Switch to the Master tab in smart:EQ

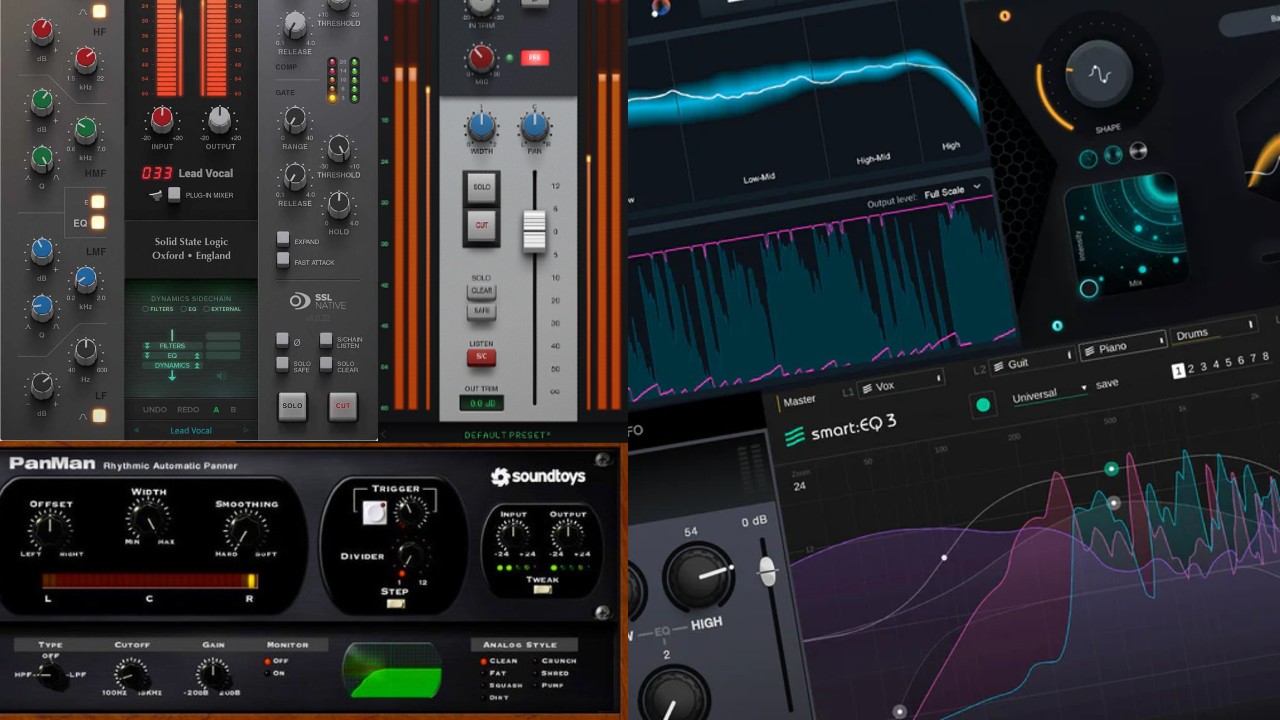pos(799,402)
